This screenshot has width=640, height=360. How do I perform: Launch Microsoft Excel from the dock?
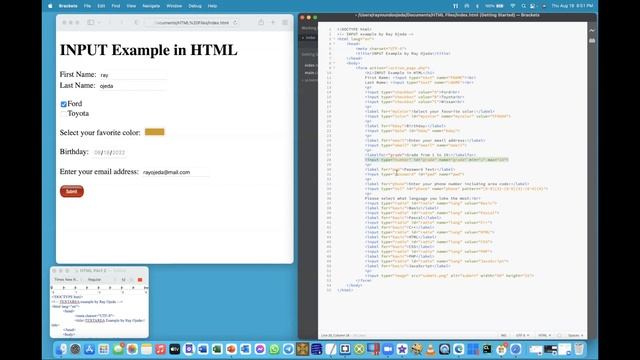[217, 349]
